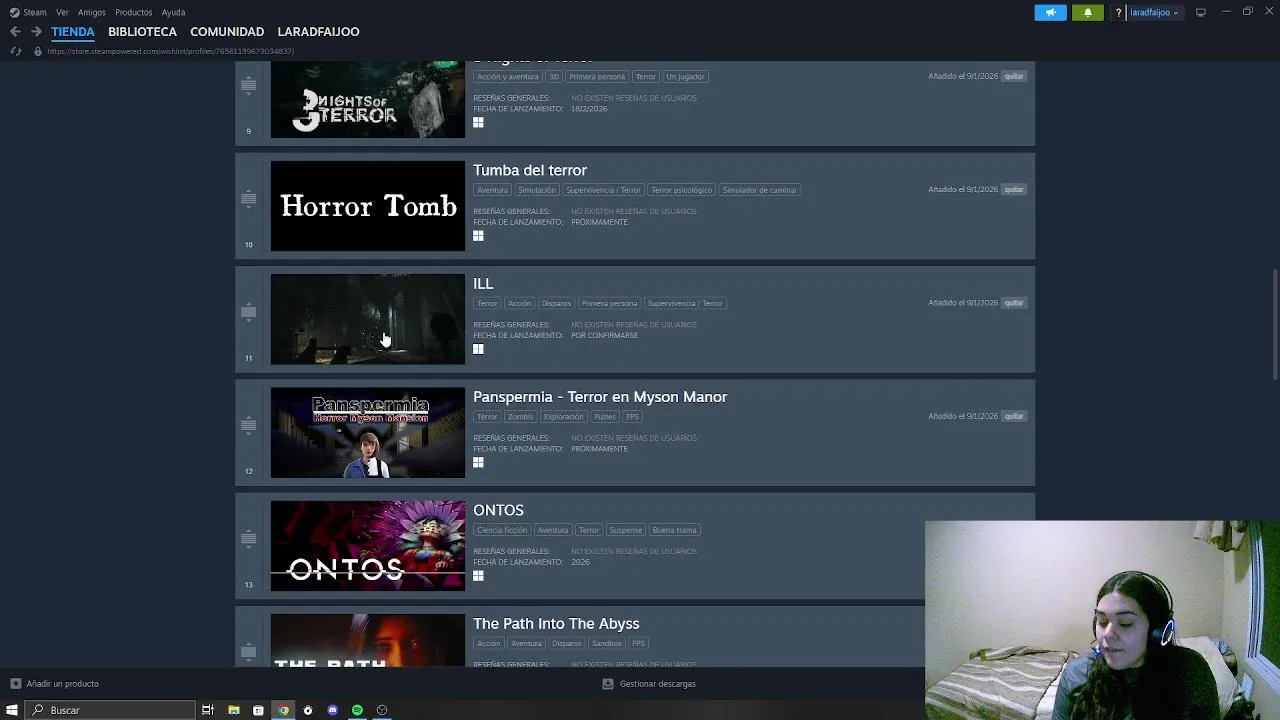This screenshot has width=1280, height=720.
Task: Click the Windows platform icon for ONTOS
Action: 478,576
